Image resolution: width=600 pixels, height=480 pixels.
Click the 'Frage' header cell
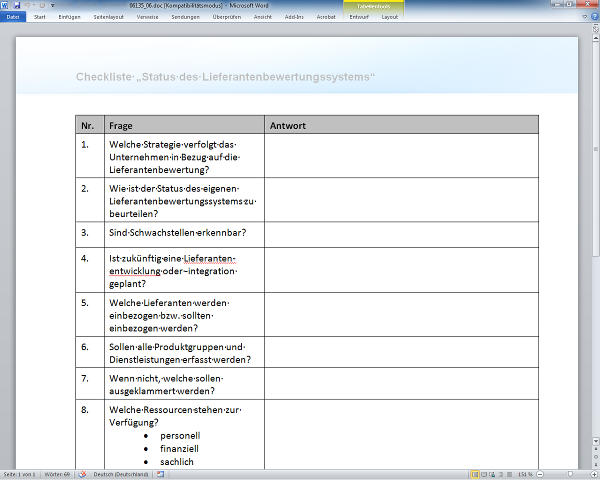click(x=184, y=125)
